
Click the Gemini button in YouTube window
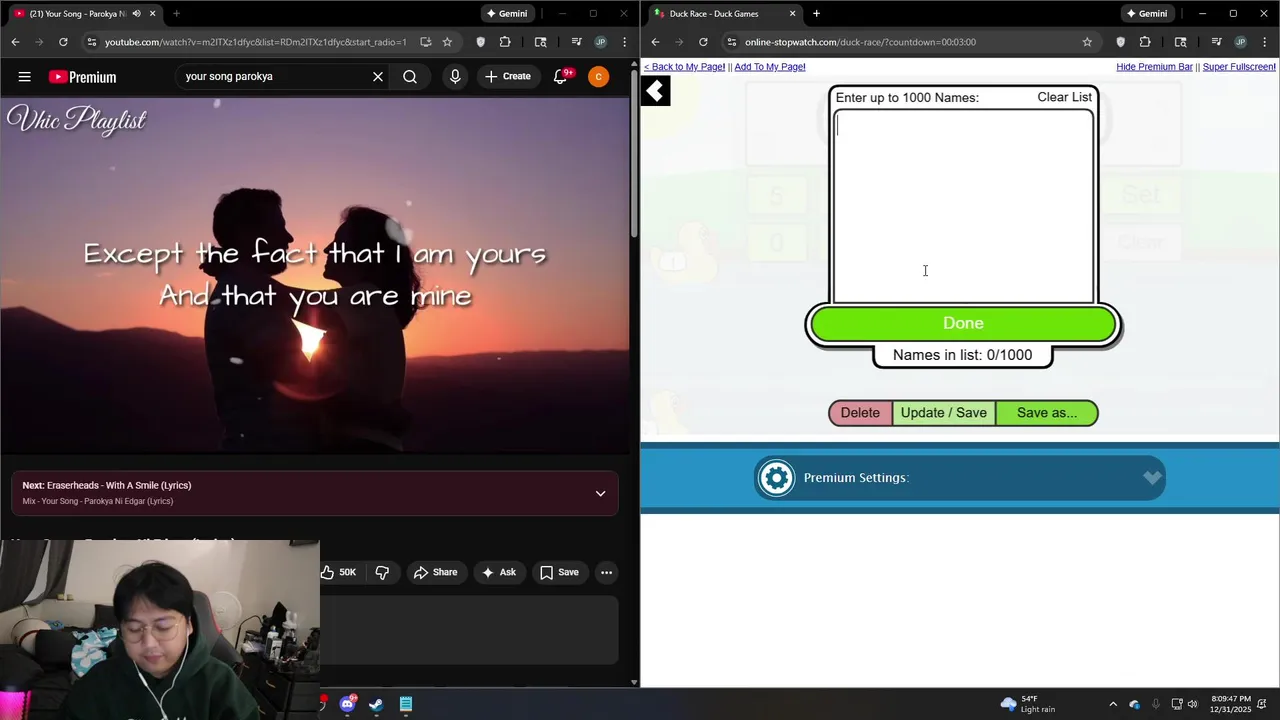(507, 14)
